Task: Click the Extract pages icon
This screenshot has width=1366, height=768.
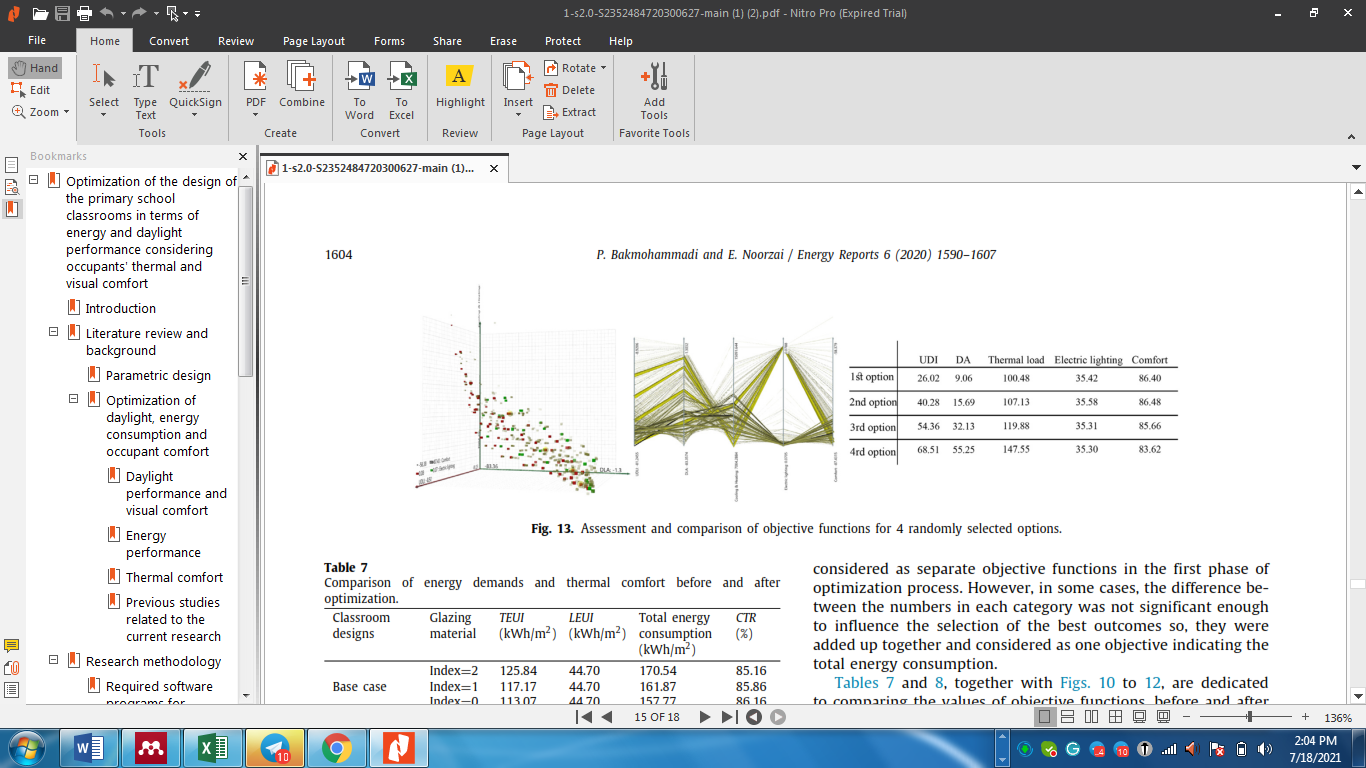Action: click(570, 112)
